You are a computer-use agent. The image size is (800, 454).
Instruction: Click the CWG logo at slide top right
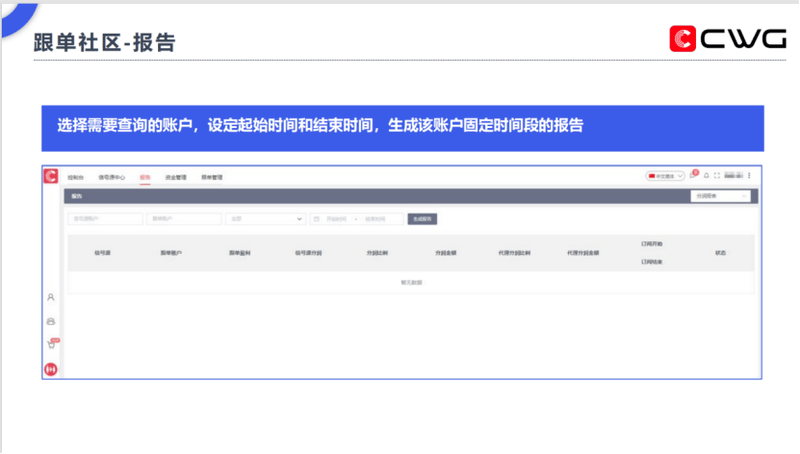pos(728,39)
